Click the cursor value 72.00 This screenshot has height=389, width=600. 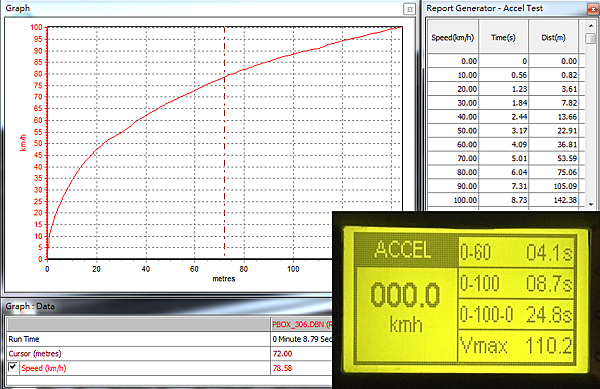(x=282, y=353)
